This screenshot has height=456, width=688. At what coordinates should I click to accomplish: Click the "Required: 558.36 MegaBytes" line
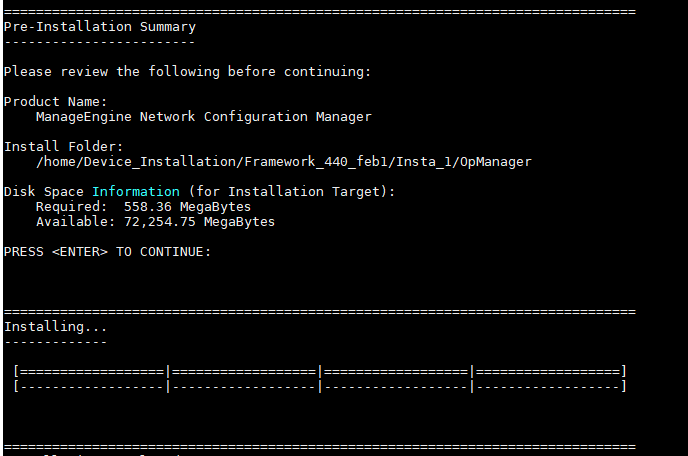[x=143, y=207]
